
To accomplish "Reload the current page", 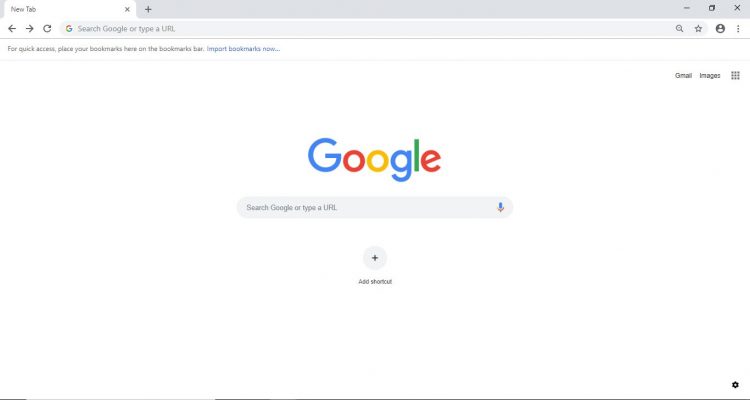I will [47, 29].
